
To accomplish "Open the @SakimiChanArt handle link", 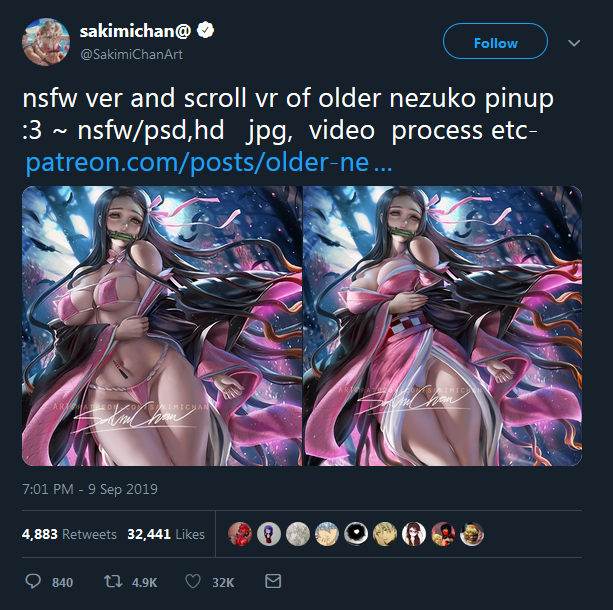I will (131, 54).
